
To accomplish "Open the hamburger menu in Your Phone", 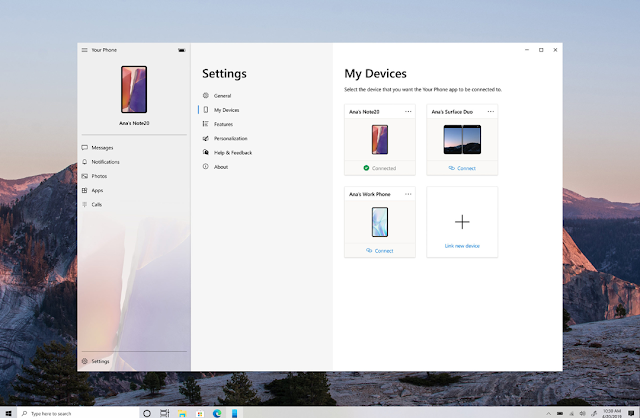I will pyautogui.click(x=84, y=50).
